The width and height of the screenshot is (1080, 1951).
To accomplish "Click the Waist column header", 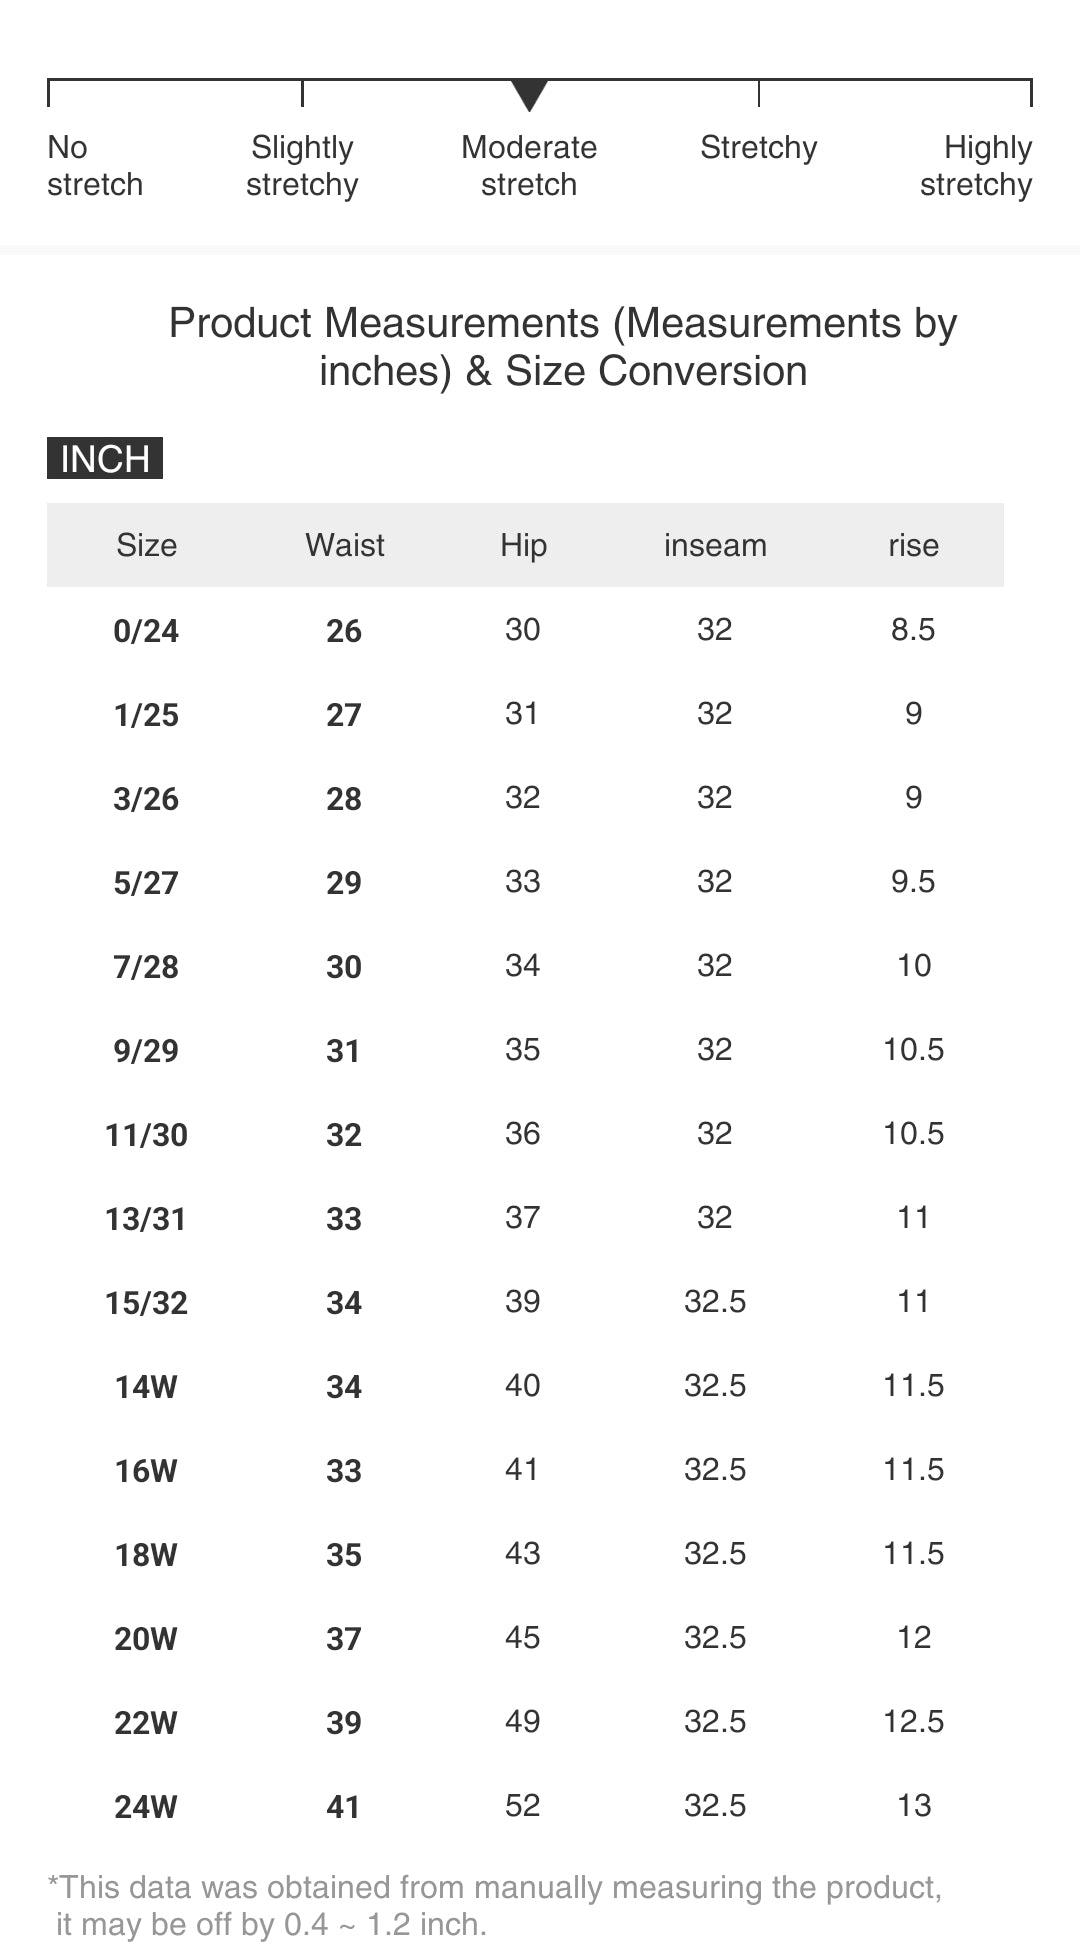I will (x=344, y=545).
